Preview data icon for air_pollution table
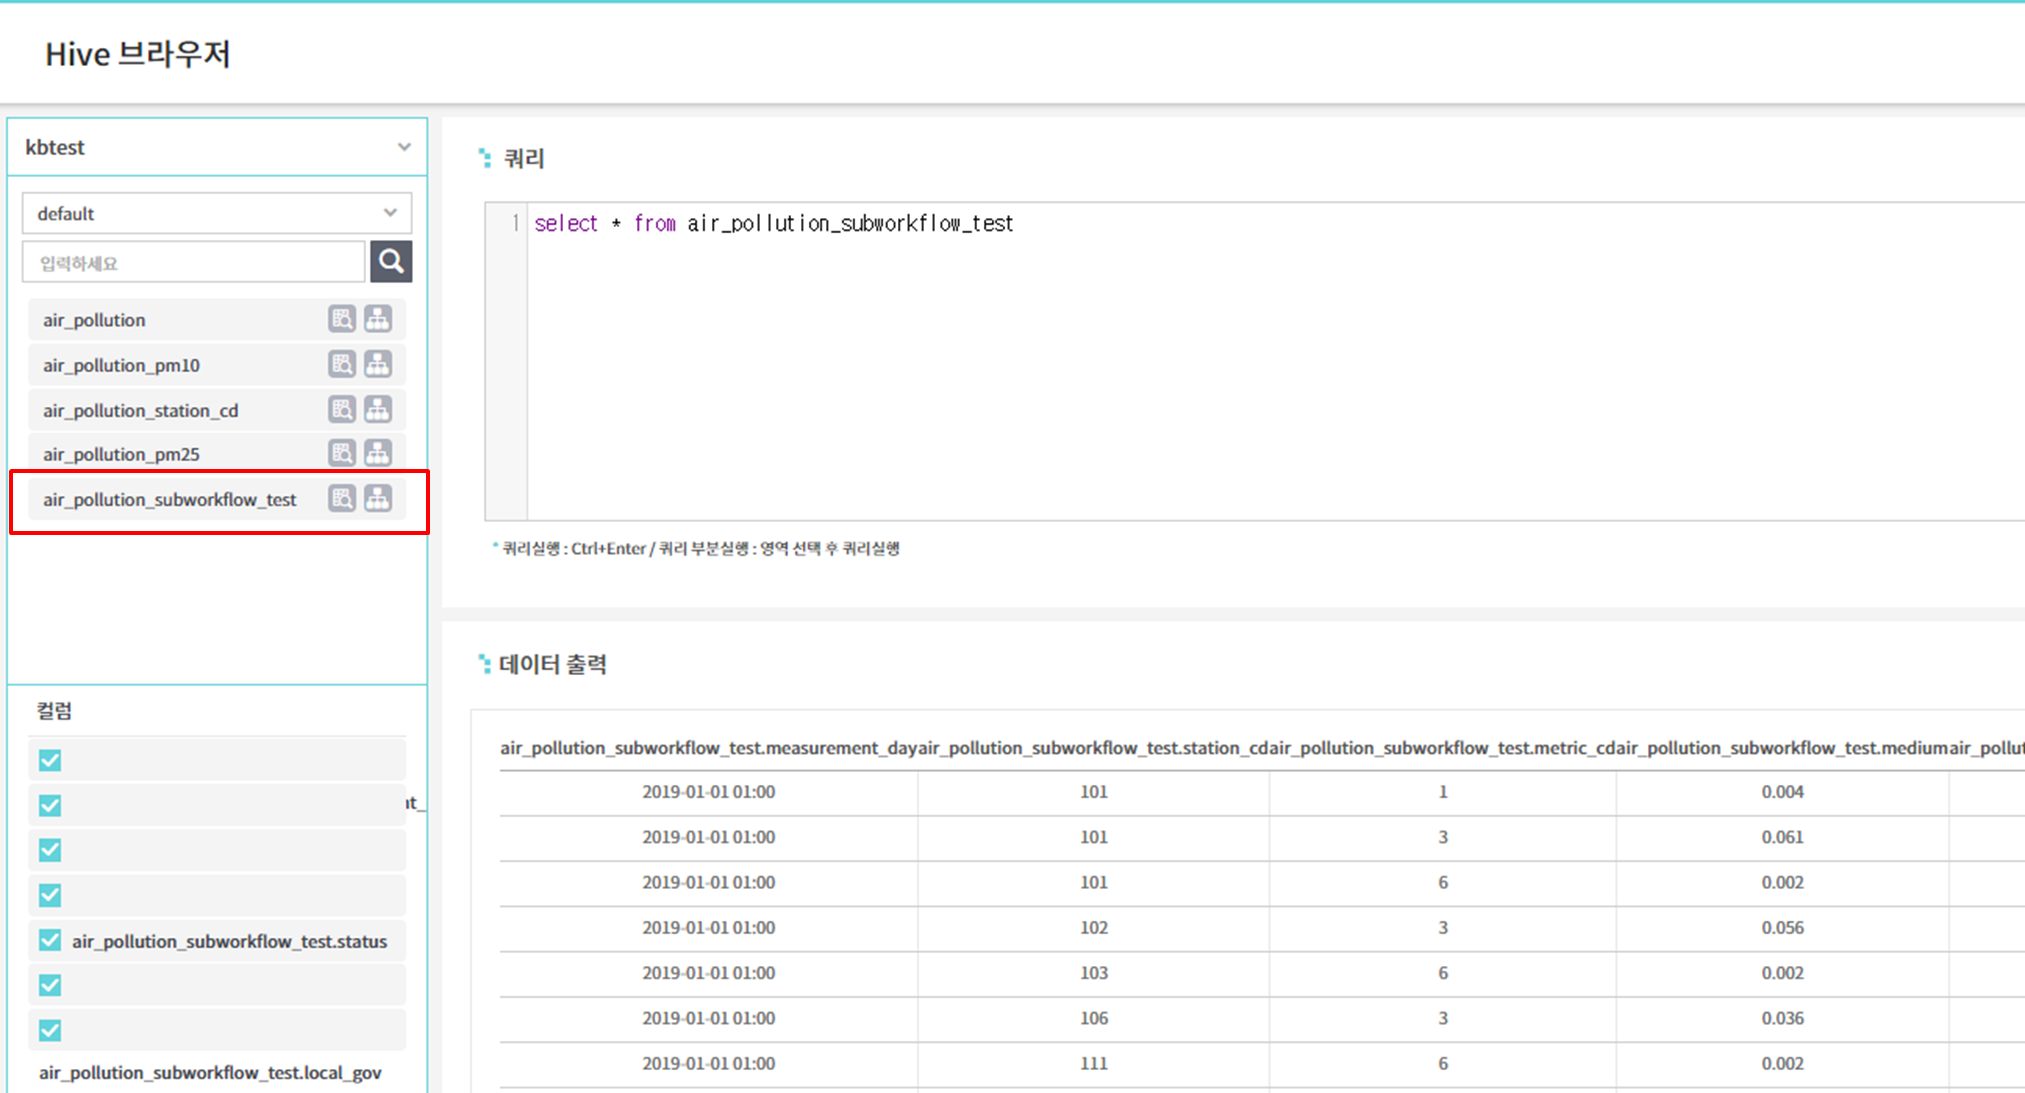Viewport: 2025px width, 1093px height. (x=342, y=319)
